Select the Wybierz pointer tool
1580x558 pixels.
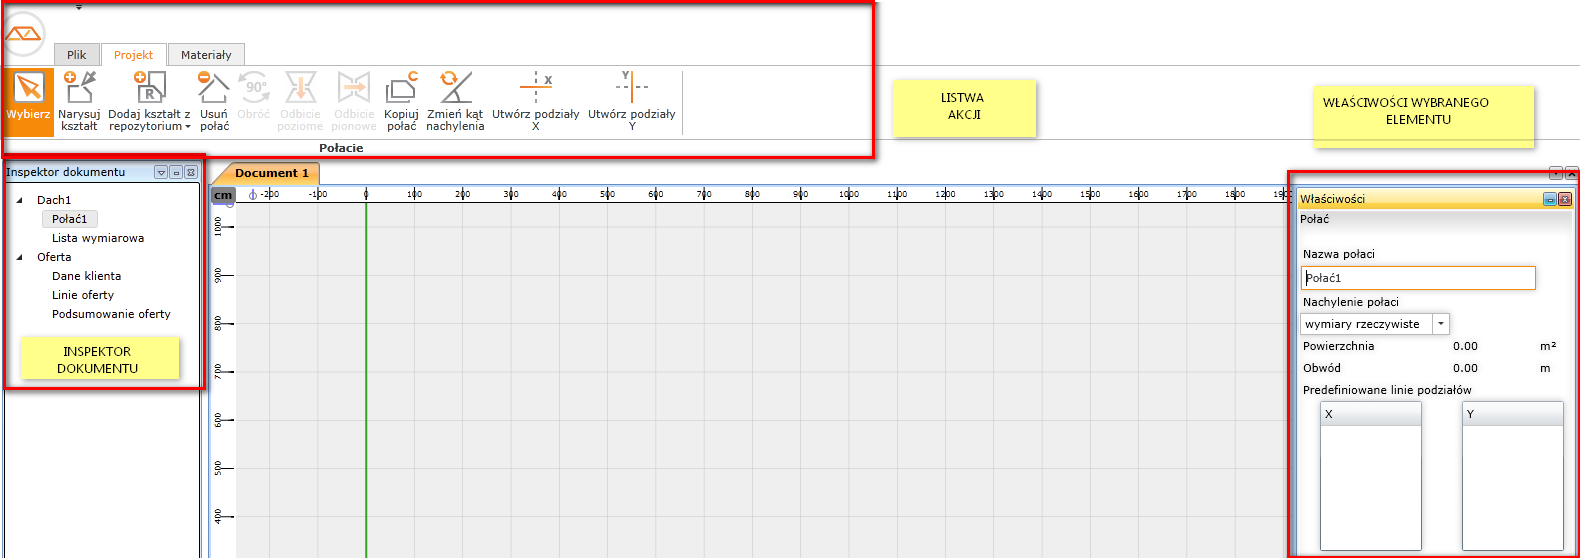pos(28,100)
